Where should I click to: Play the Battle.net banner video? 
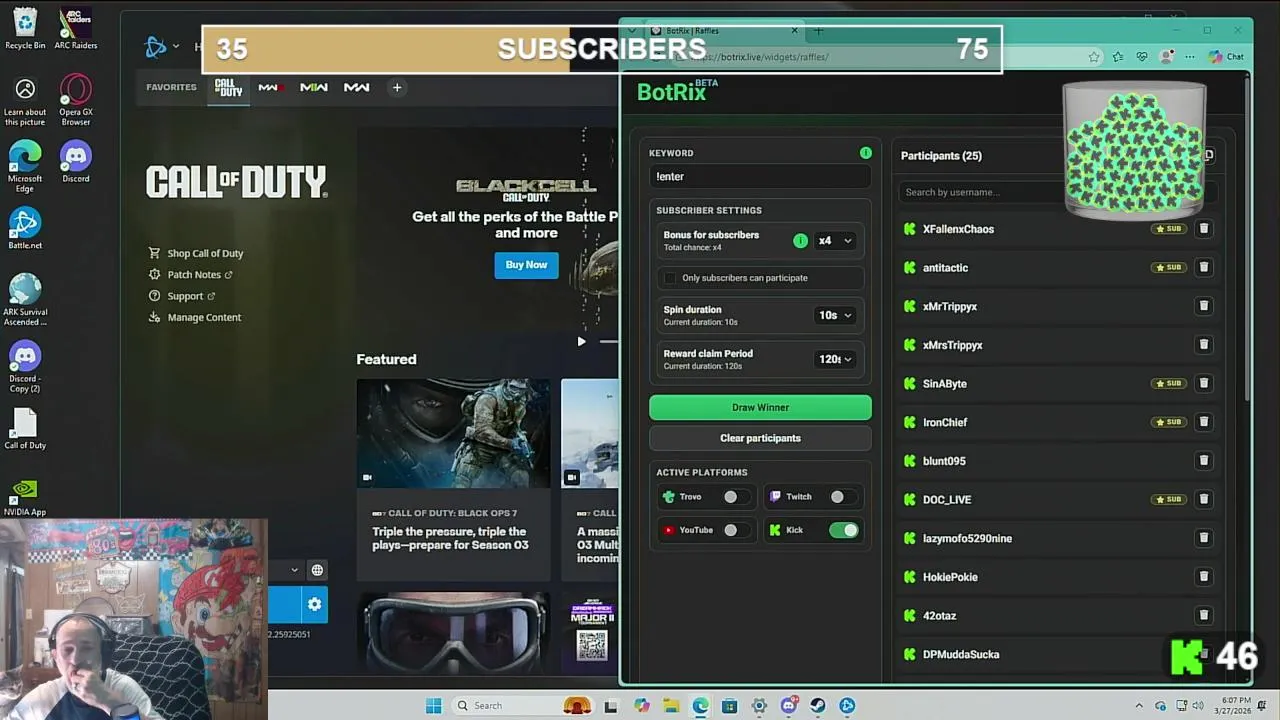point(581,342)
